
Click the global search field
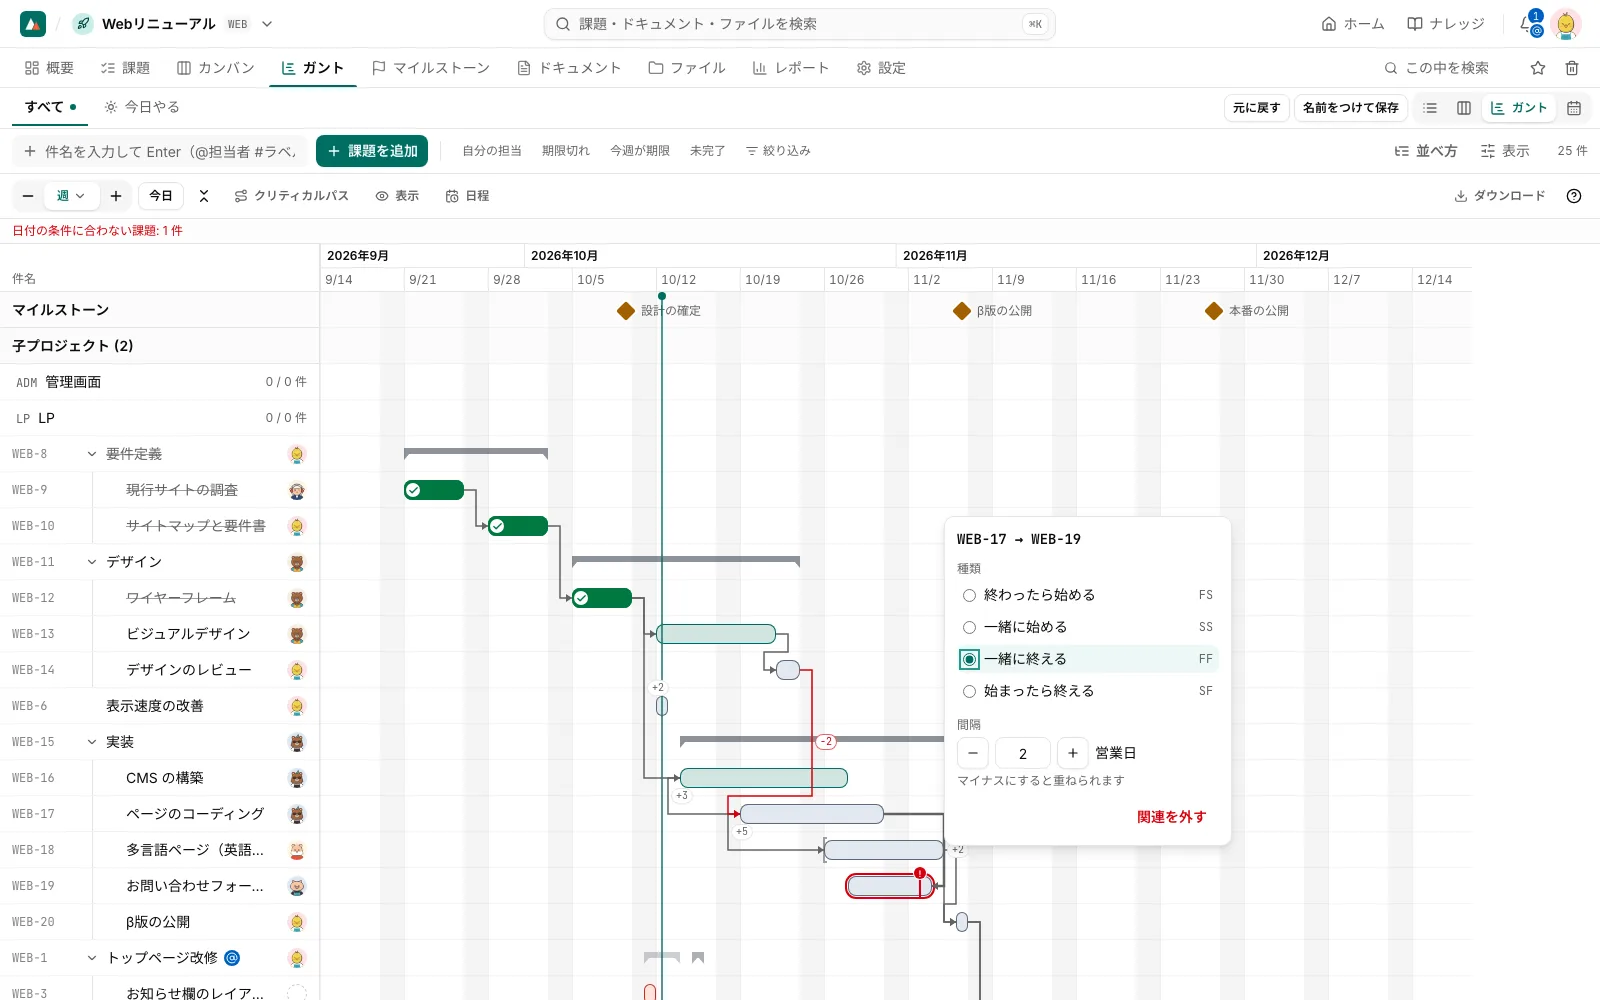click(x=800, y=24)
